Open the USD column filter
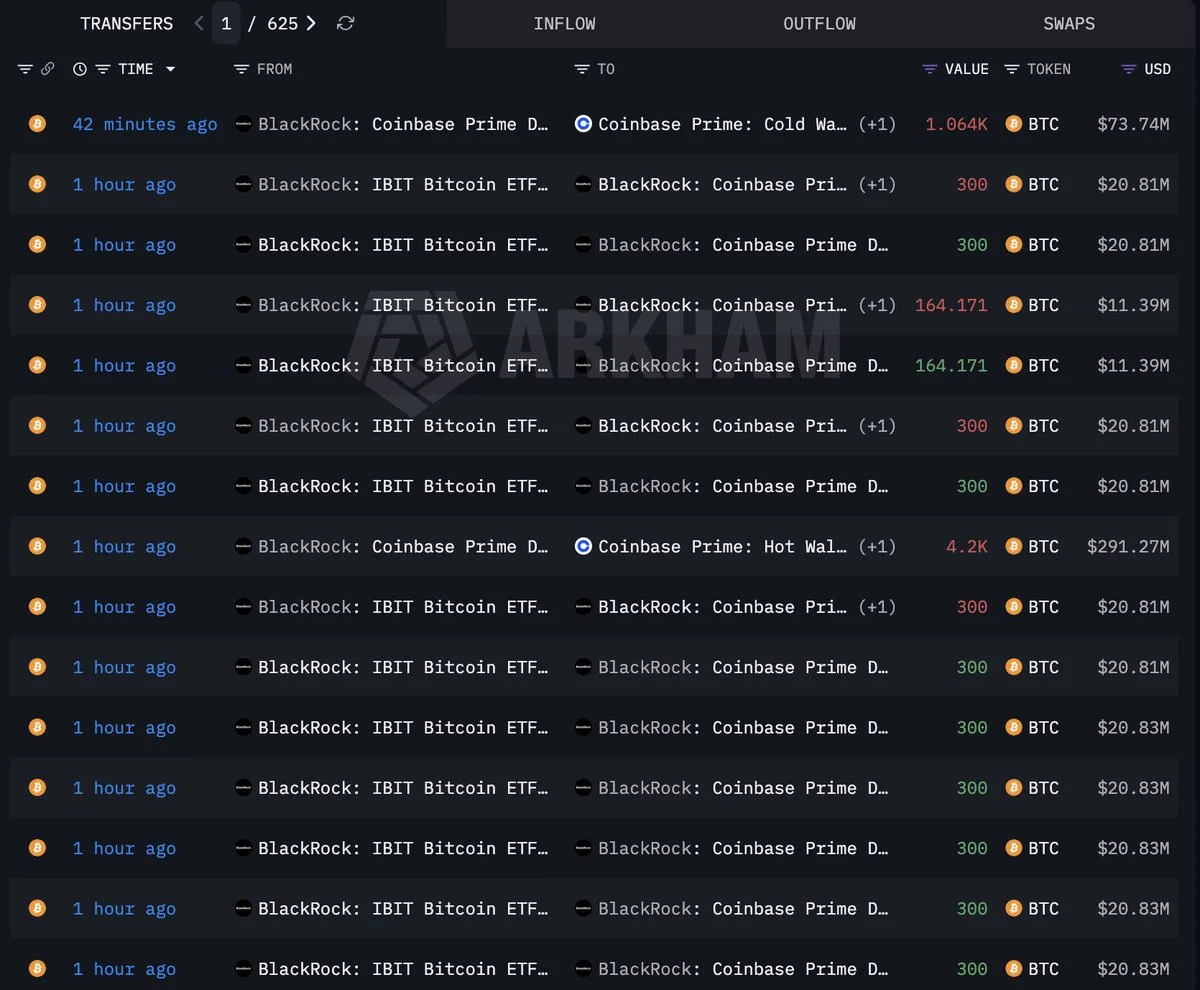The width and height of the screenshot is (1200, 990). coord(1129,69)
